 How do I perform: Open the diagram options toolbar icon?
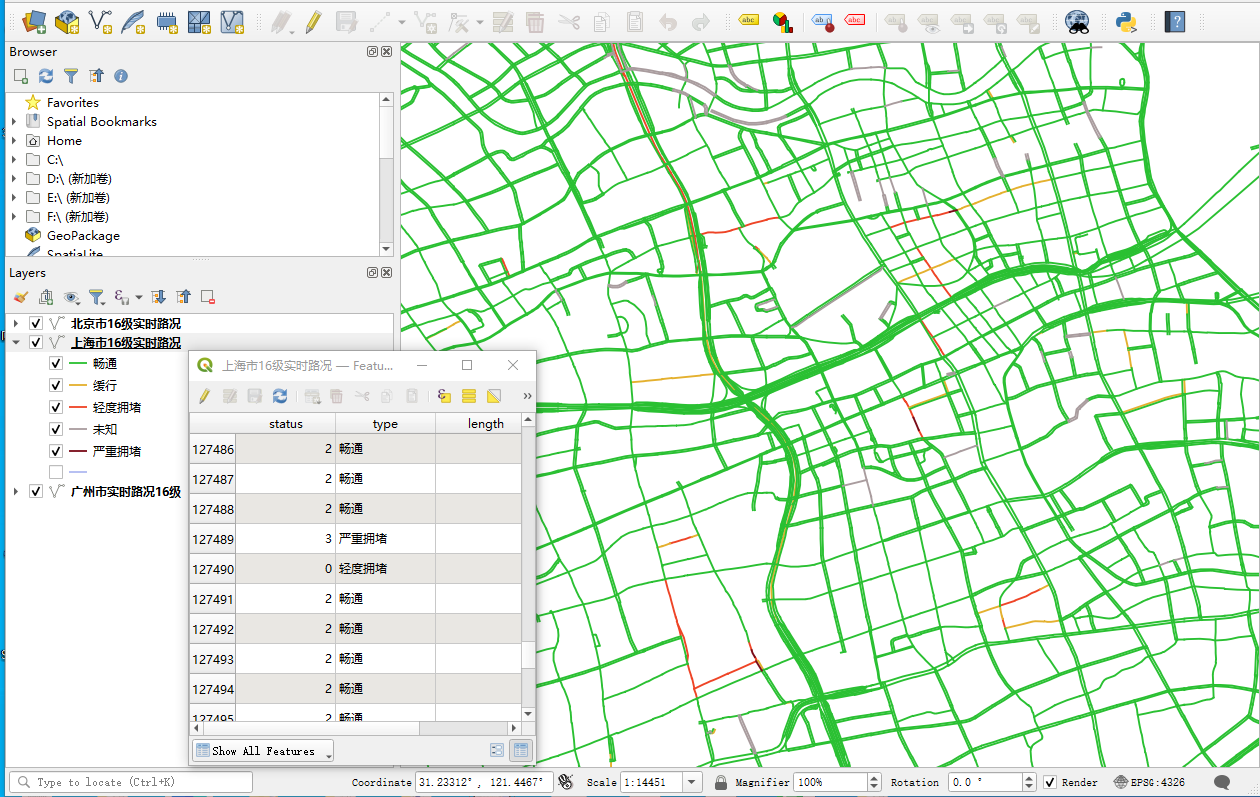[782, 21]
